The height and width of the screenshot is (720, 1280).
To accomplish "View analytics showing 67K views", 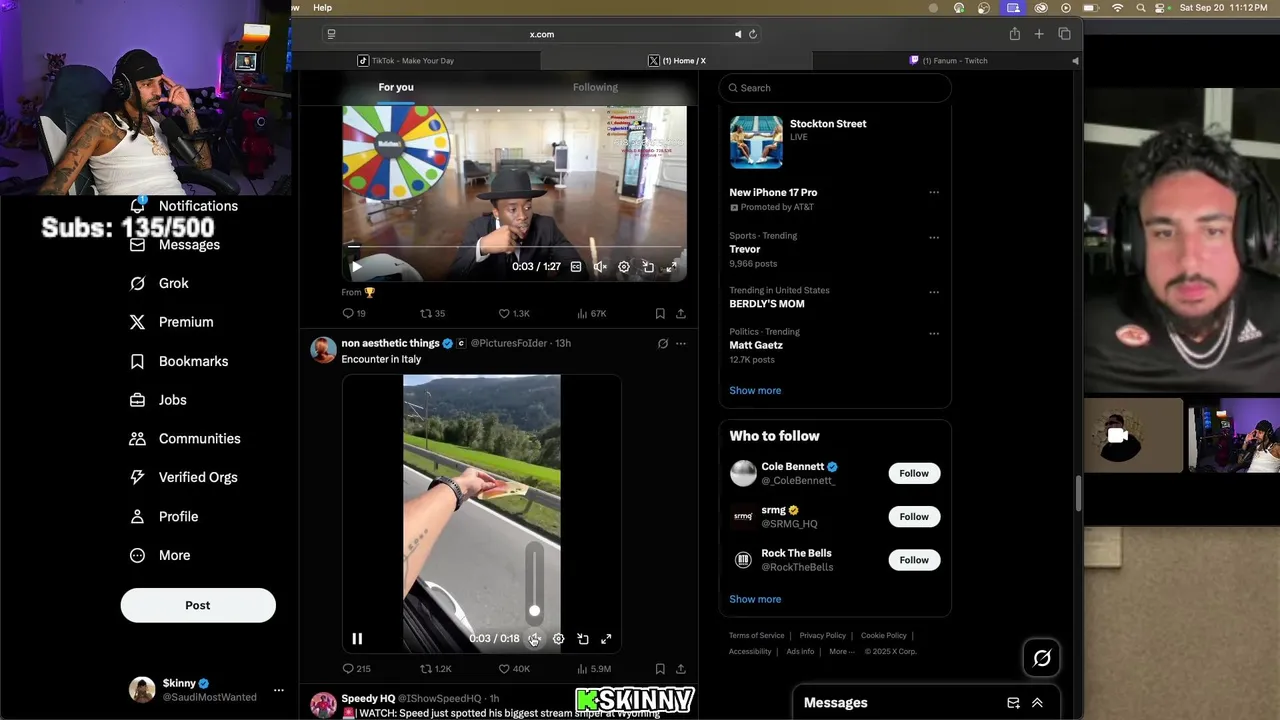I will [x=592, y=313].
